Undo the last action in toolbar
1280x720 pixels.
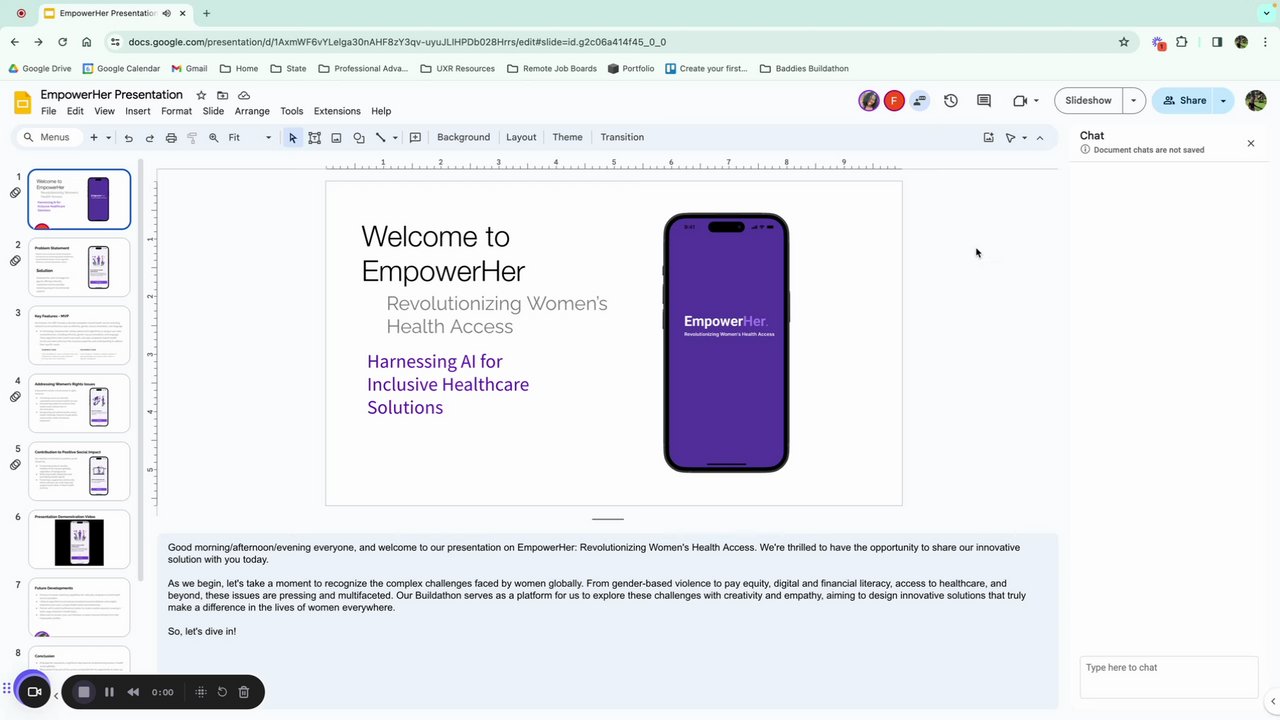pos(128,138)
